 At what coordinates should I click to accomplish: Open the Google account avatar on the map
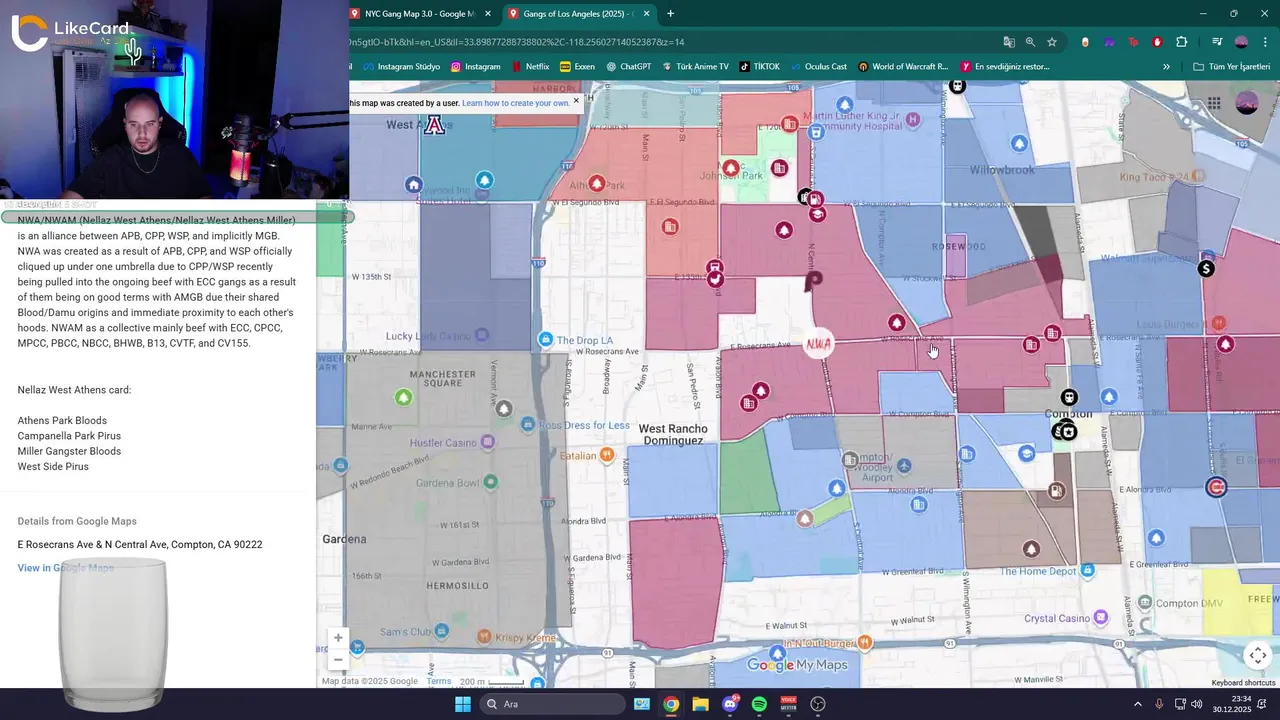1247,103
